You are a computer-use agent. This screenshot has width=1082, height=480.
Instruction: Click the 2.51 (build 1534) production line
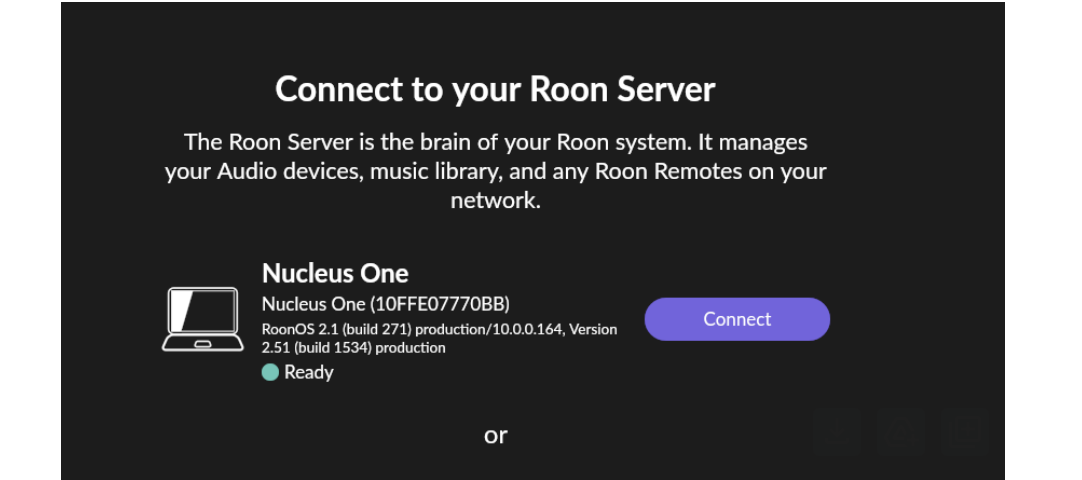[x=353, y=348]
